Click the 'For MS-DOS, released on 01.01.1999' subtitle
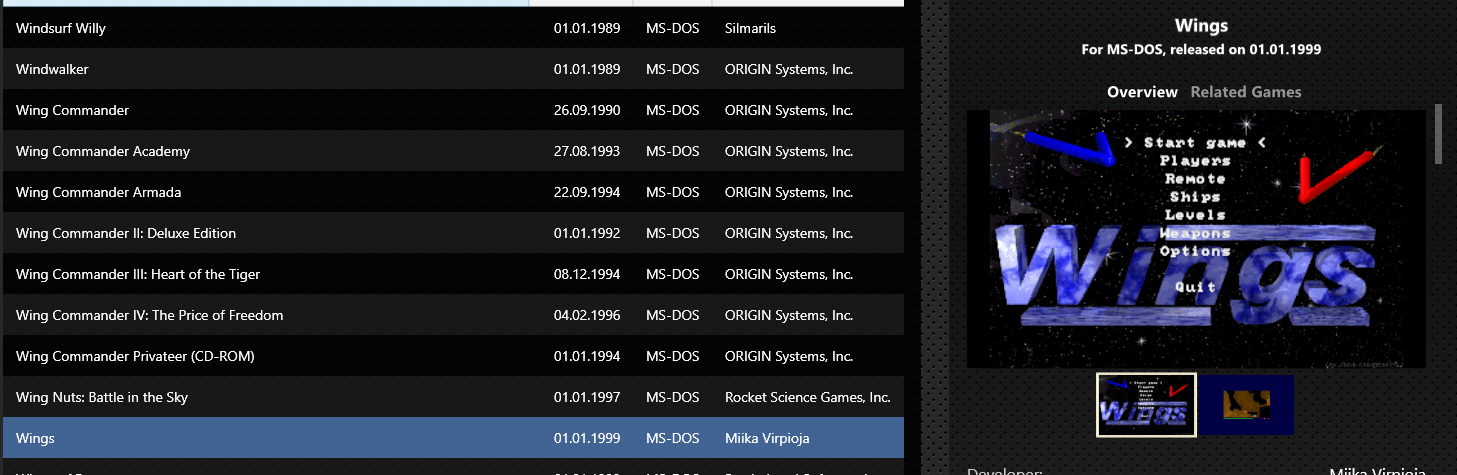The height and width of the screenshot is (475, 1457). (1201, 49)
